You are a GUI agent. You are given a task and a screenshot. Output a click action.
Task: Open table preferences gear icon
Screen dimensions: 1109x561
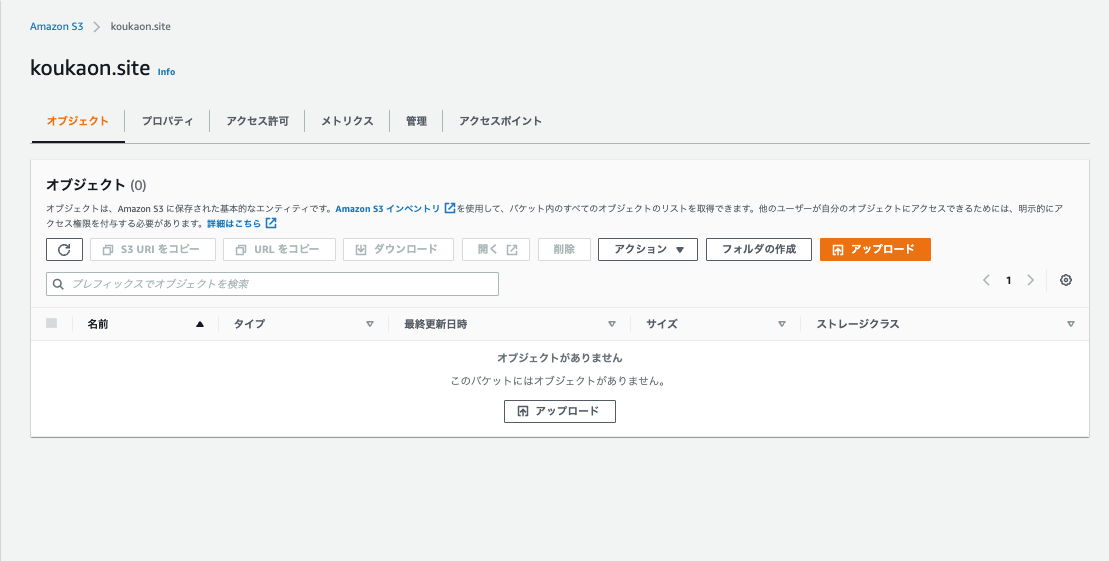coord(1066,280)
